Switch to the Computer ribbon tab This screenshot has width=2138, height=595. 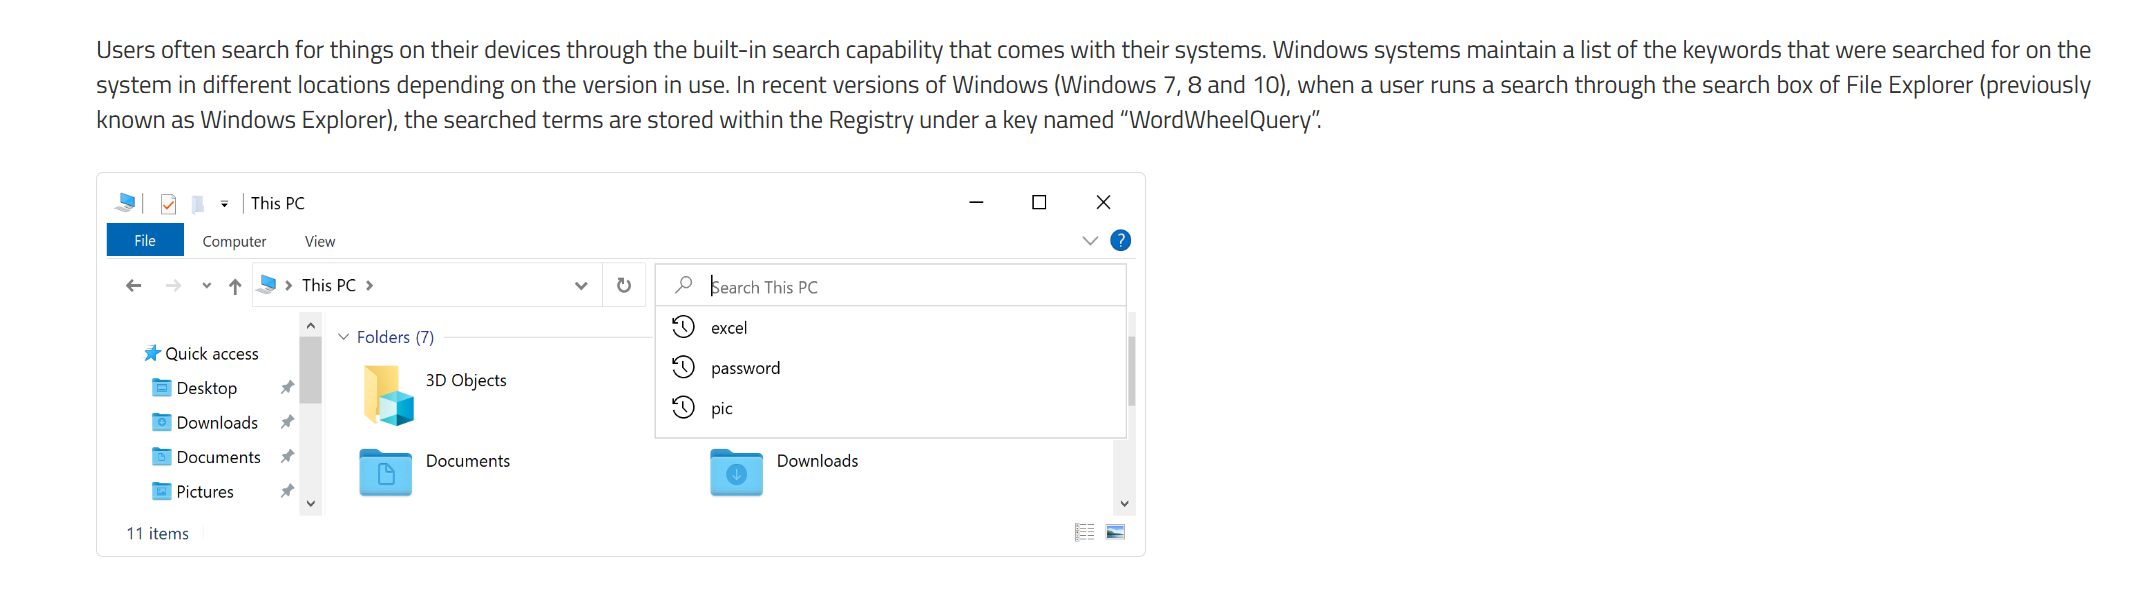[234, 241]
